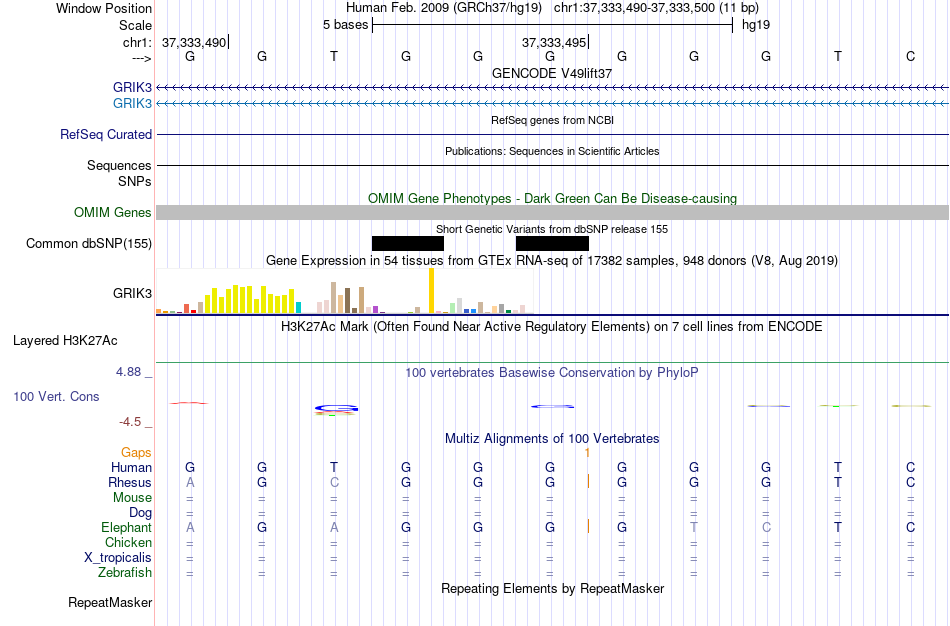Click the Scale label

click(x=135, y=25)
